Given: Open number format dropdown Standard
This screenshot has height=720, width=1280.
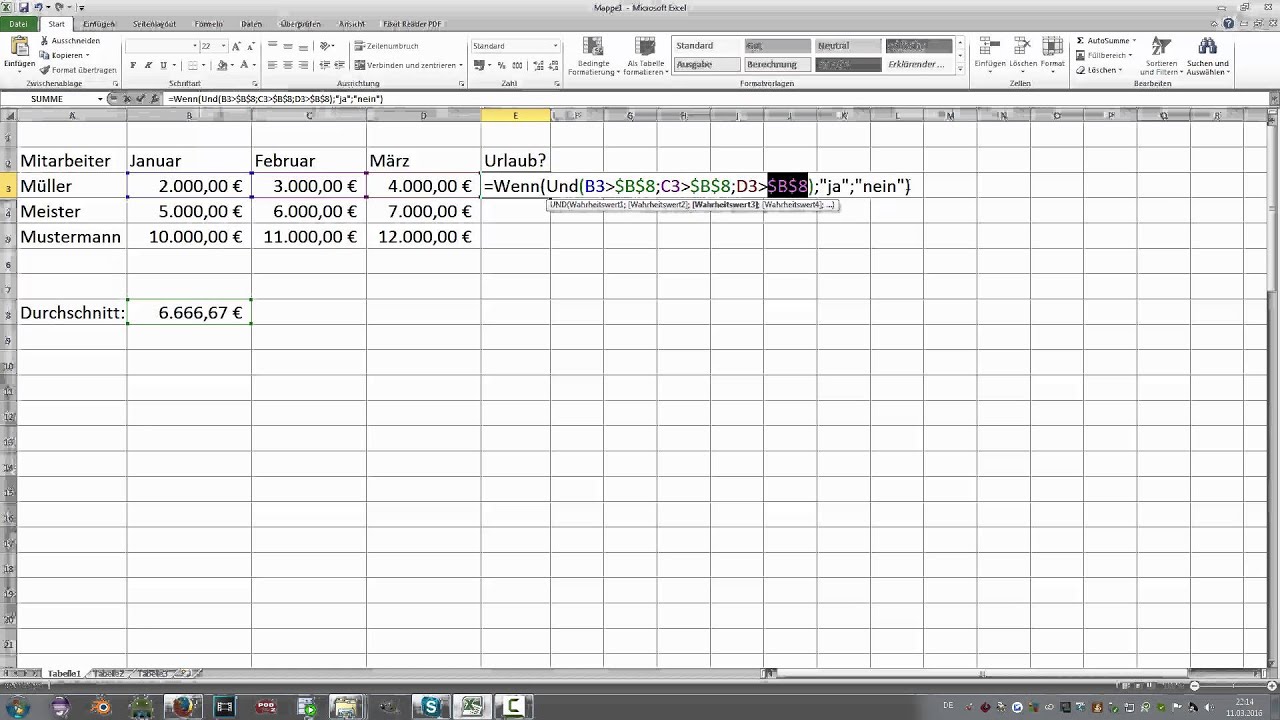Looking at the screenshot, I should click(555, 46).
